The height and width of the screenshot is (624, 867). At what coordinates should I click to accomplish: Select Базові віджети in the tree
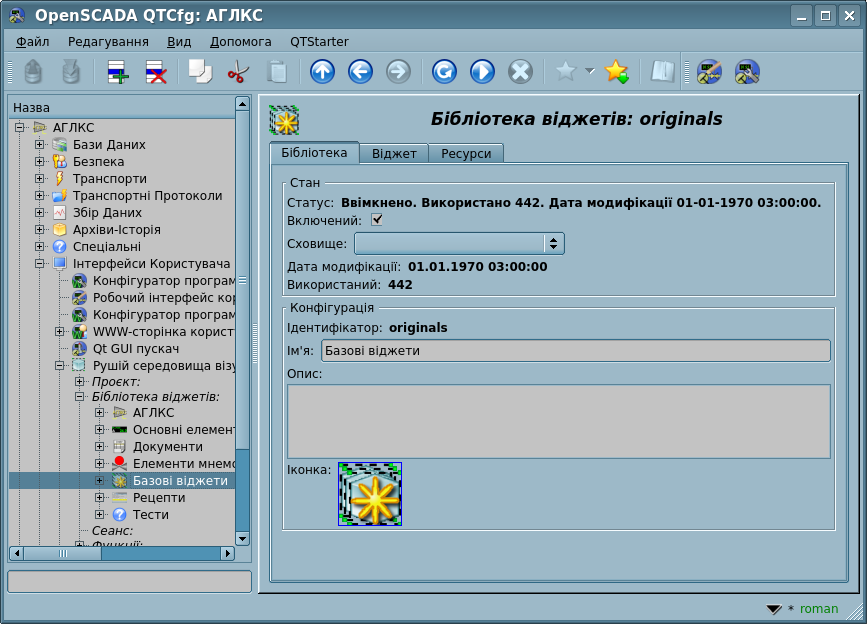click(x=180, y=481)
